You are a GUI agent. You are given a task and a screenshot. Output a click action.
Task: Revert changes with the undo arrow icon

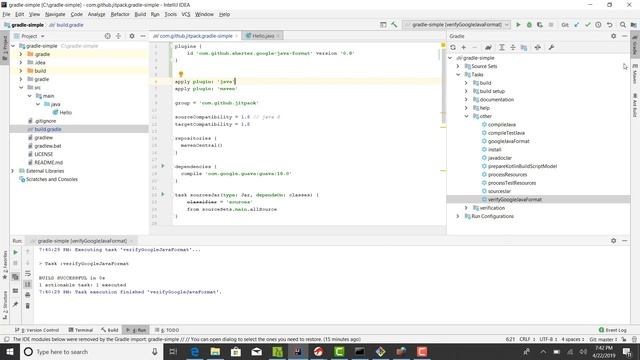tap(609, 25)
